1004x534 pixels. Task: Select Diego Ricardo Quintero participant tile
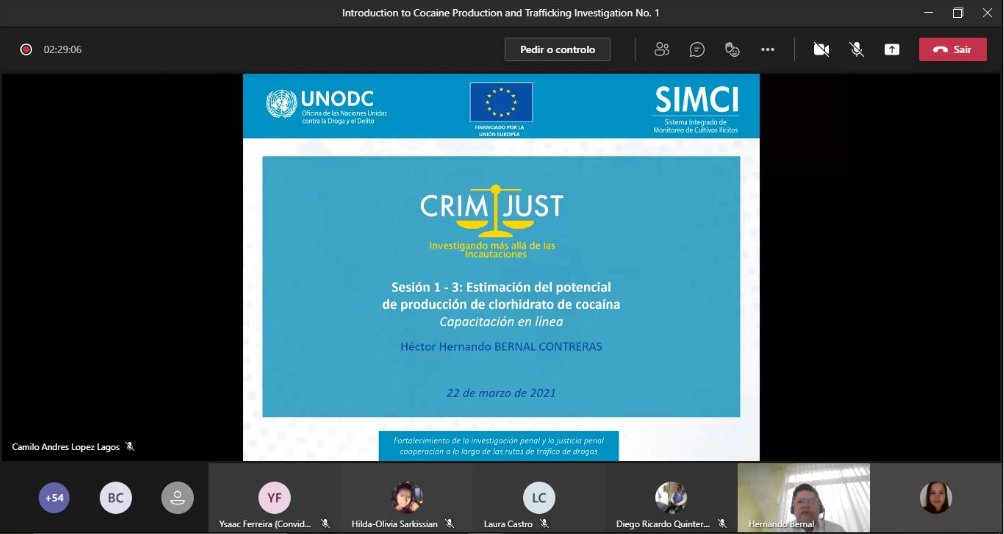(x=671, y=499)
